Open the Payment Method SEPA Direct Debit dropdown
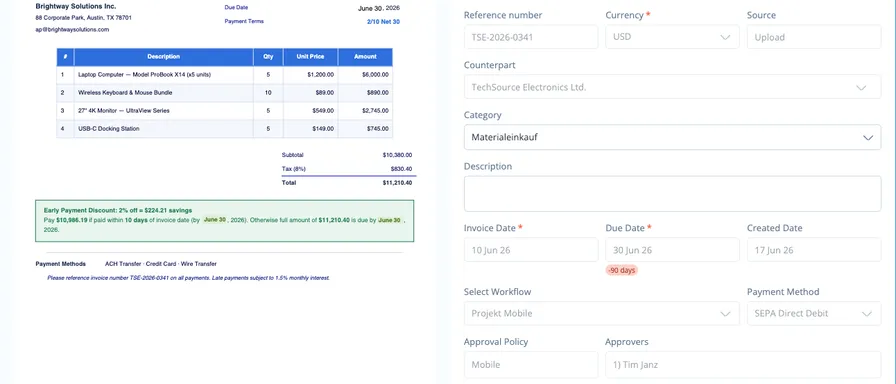Viewport: 896px width, 384px height. click(x=814, y=313)
